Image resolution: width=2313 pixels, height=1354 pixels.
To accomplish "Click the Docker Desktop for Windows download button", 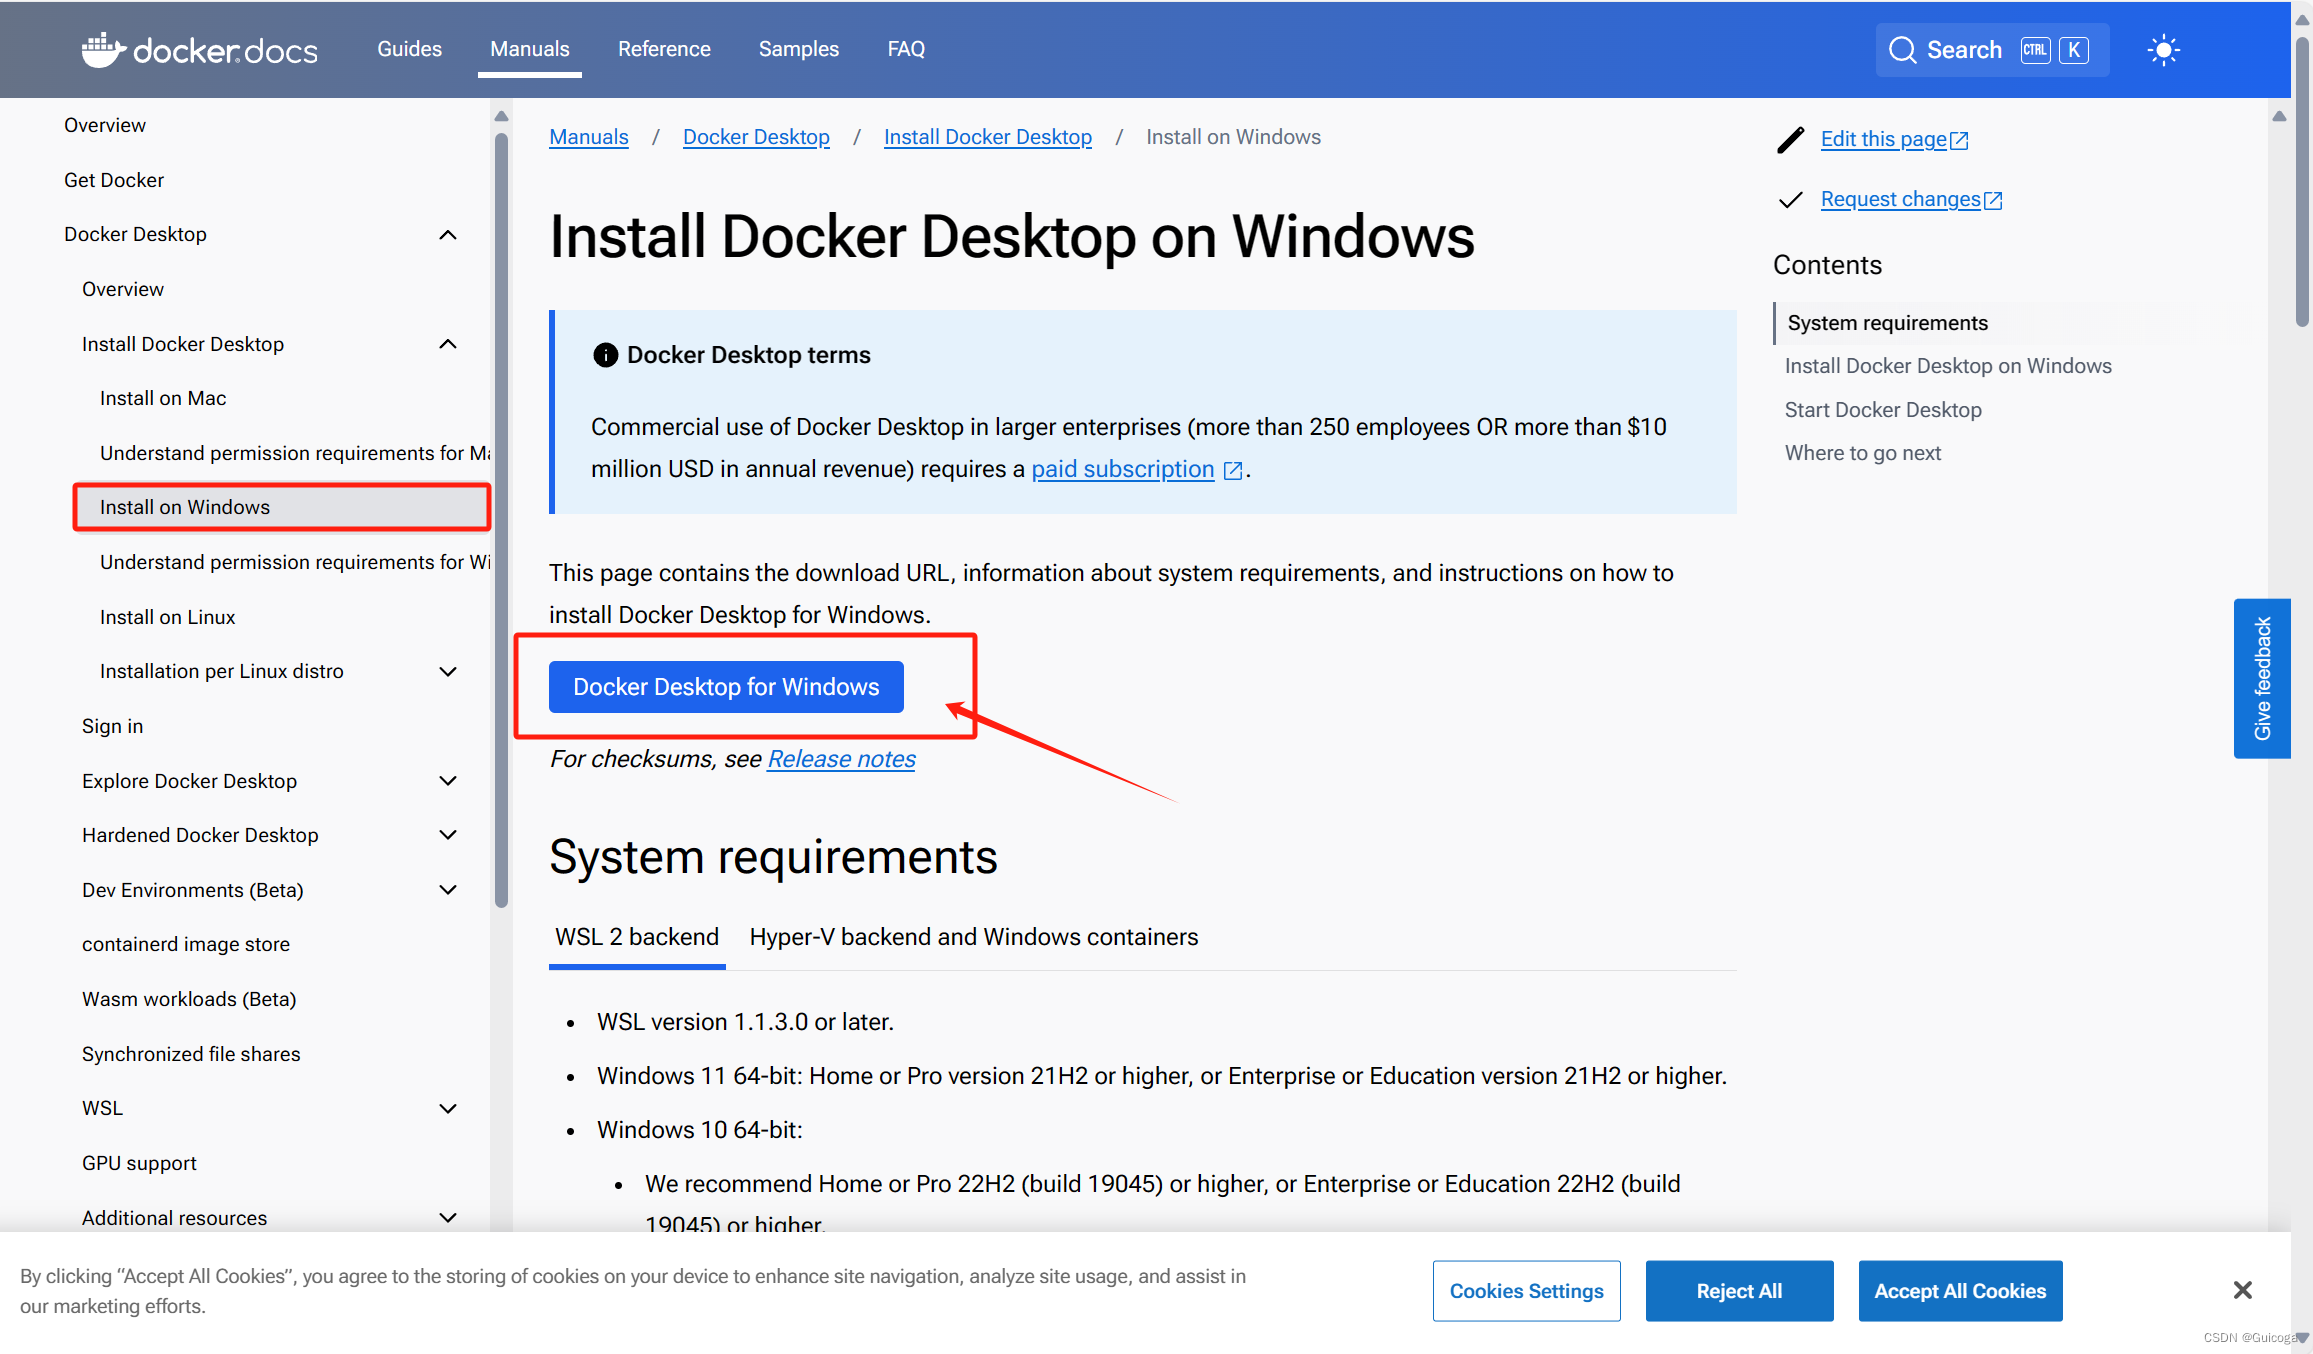I will 725,686.
